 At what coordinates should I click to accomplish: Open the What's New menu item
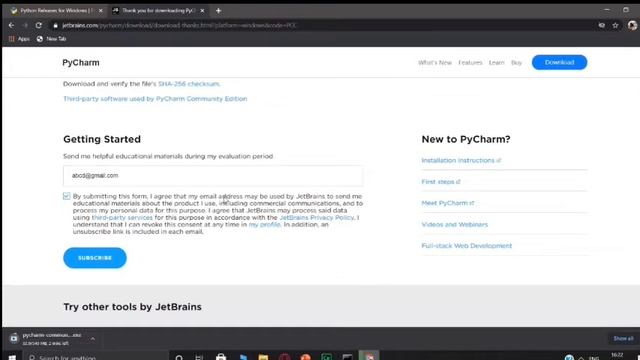click(435, 62)
